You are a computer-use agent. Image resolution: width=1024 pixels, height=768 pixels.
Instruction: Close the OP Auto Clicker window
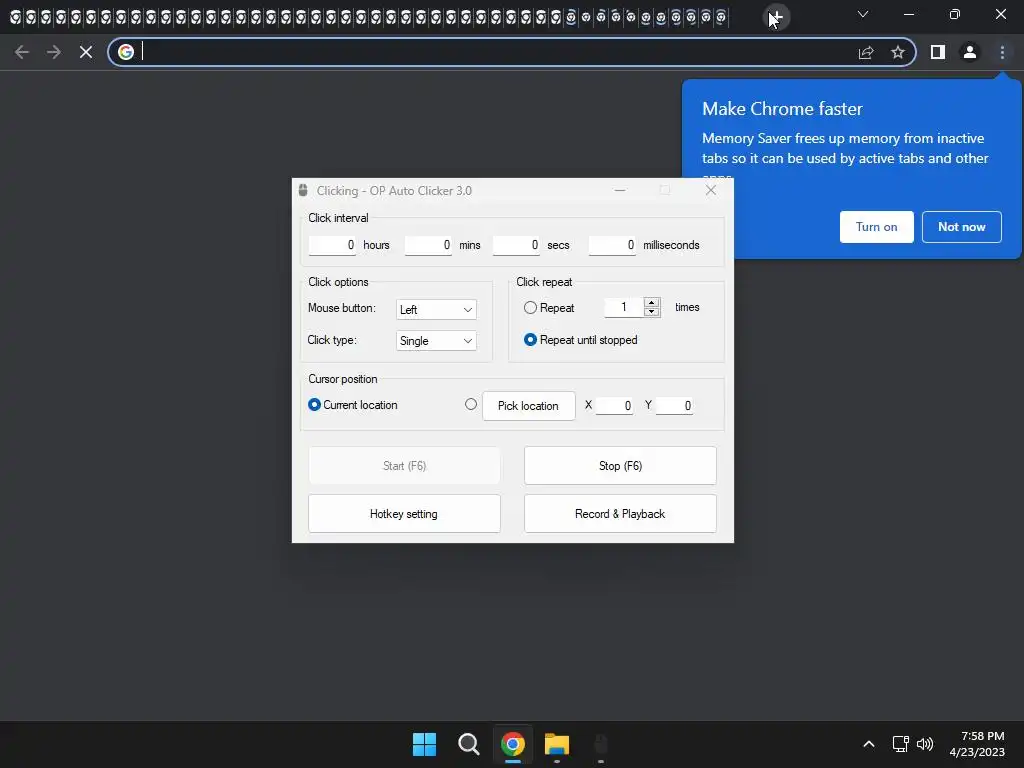coord(711,190)
